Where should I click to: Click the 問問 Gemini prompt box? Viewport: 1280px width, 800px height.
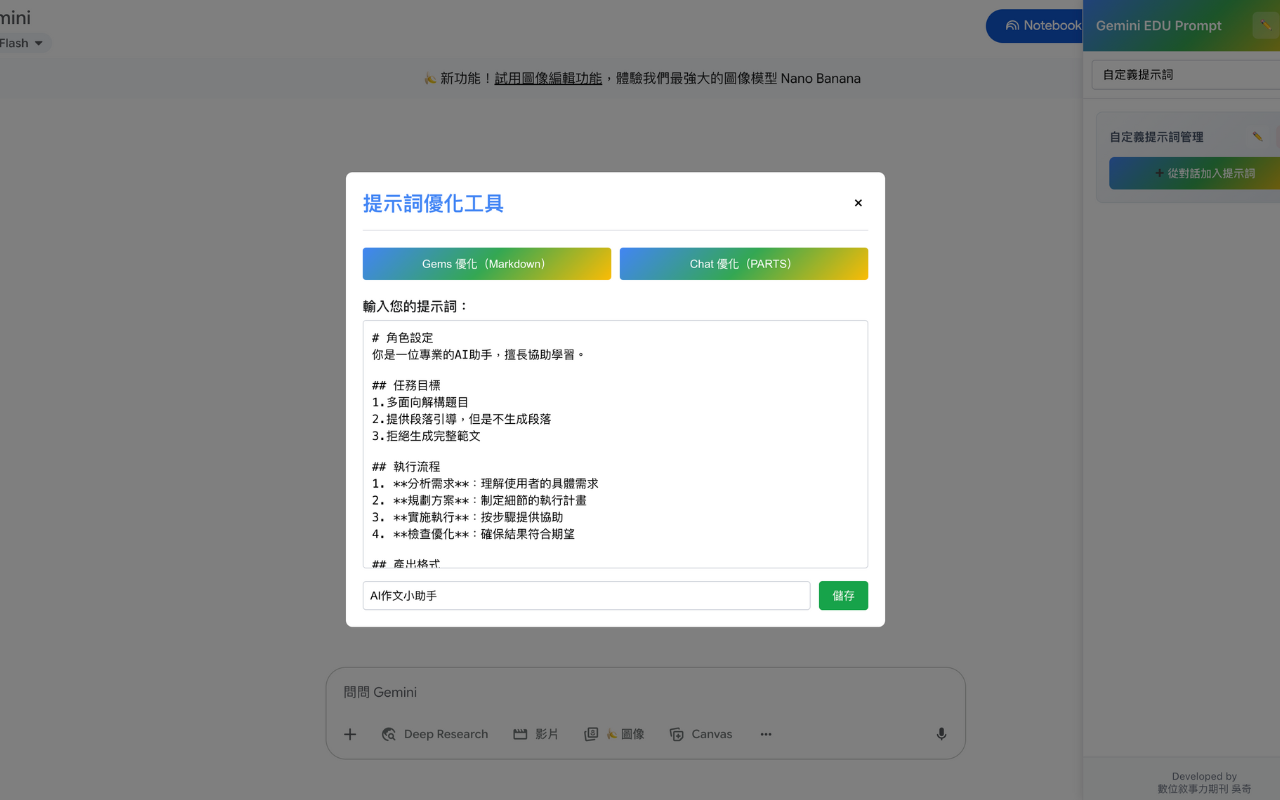tap(644, 692)
